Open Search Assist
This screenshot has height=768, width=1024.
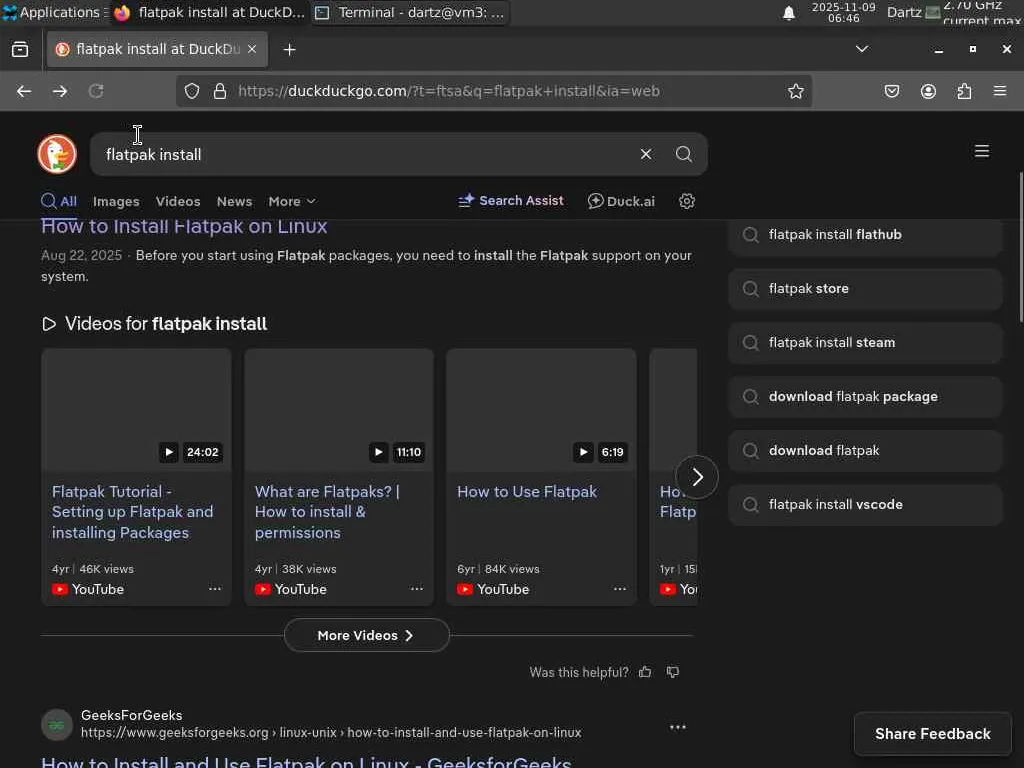pos(511,201)
